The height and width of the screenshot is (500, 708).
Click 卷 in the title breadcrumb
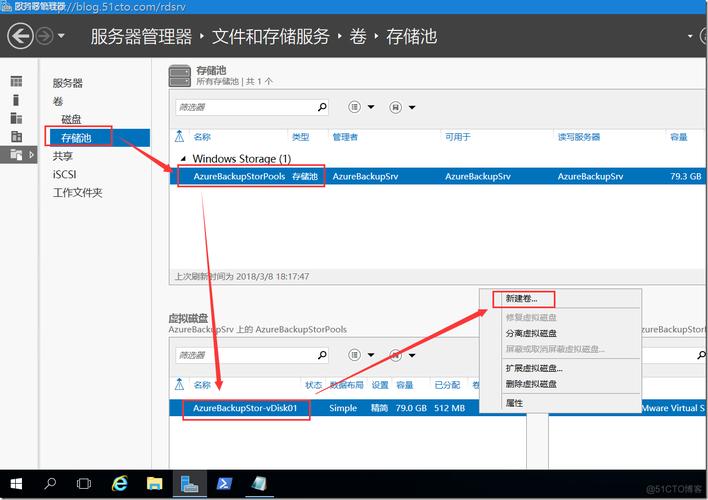pyautogui.click(x=358, y=37)
